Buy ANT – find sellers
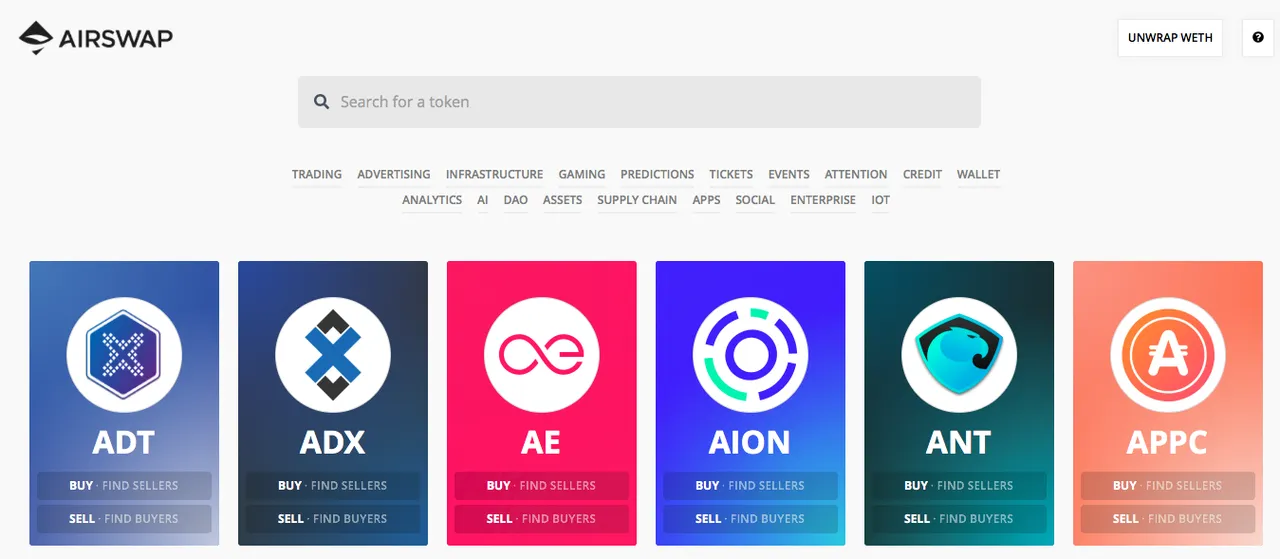This screenshot has width=1280, height=559. (959, 486)
